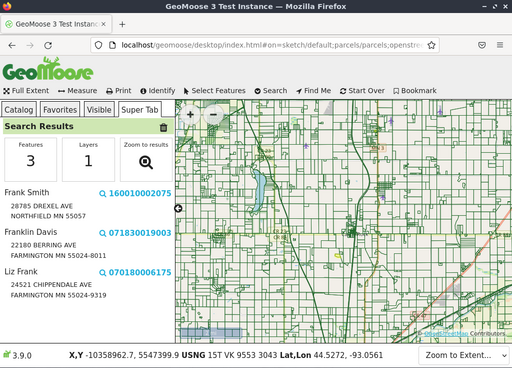Image resolution: width=512 pixels, height=368 pixels.
Task: Collapse the sidebar with arrow icon
Action: click(x=178, y=208)
